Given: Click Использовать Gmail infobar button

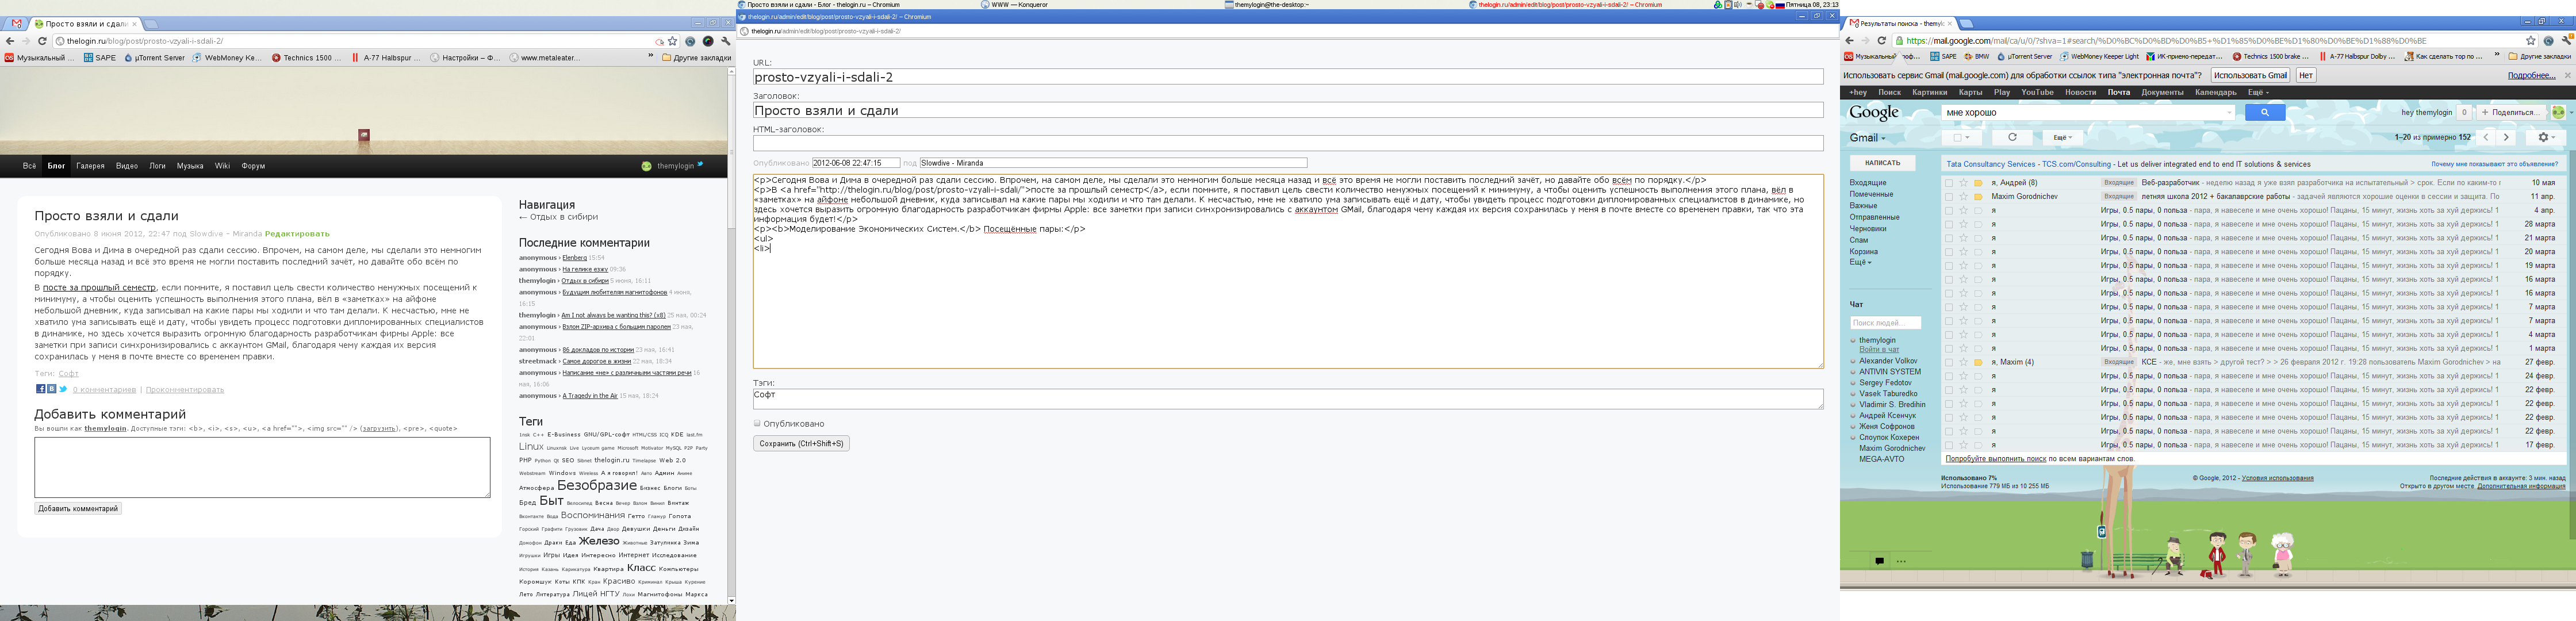Looking at the screenshot, I should click(2250, 75).
